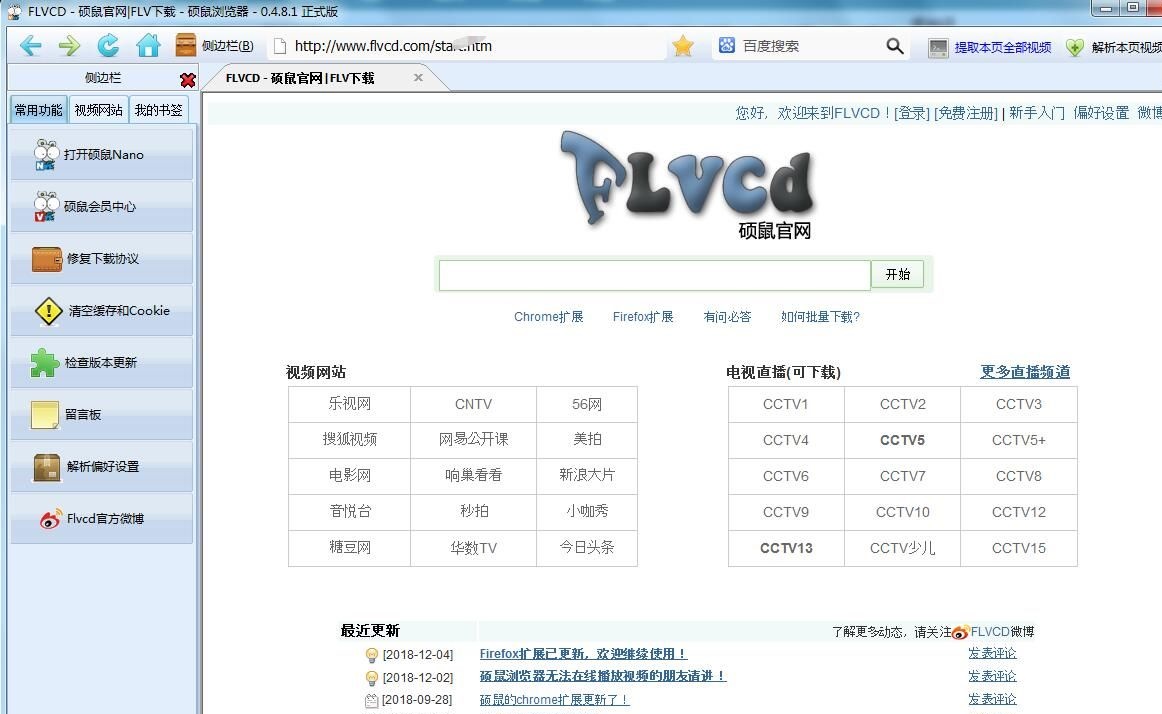
Task: Open 如何批量下载? link
Action: coord(820,317)
